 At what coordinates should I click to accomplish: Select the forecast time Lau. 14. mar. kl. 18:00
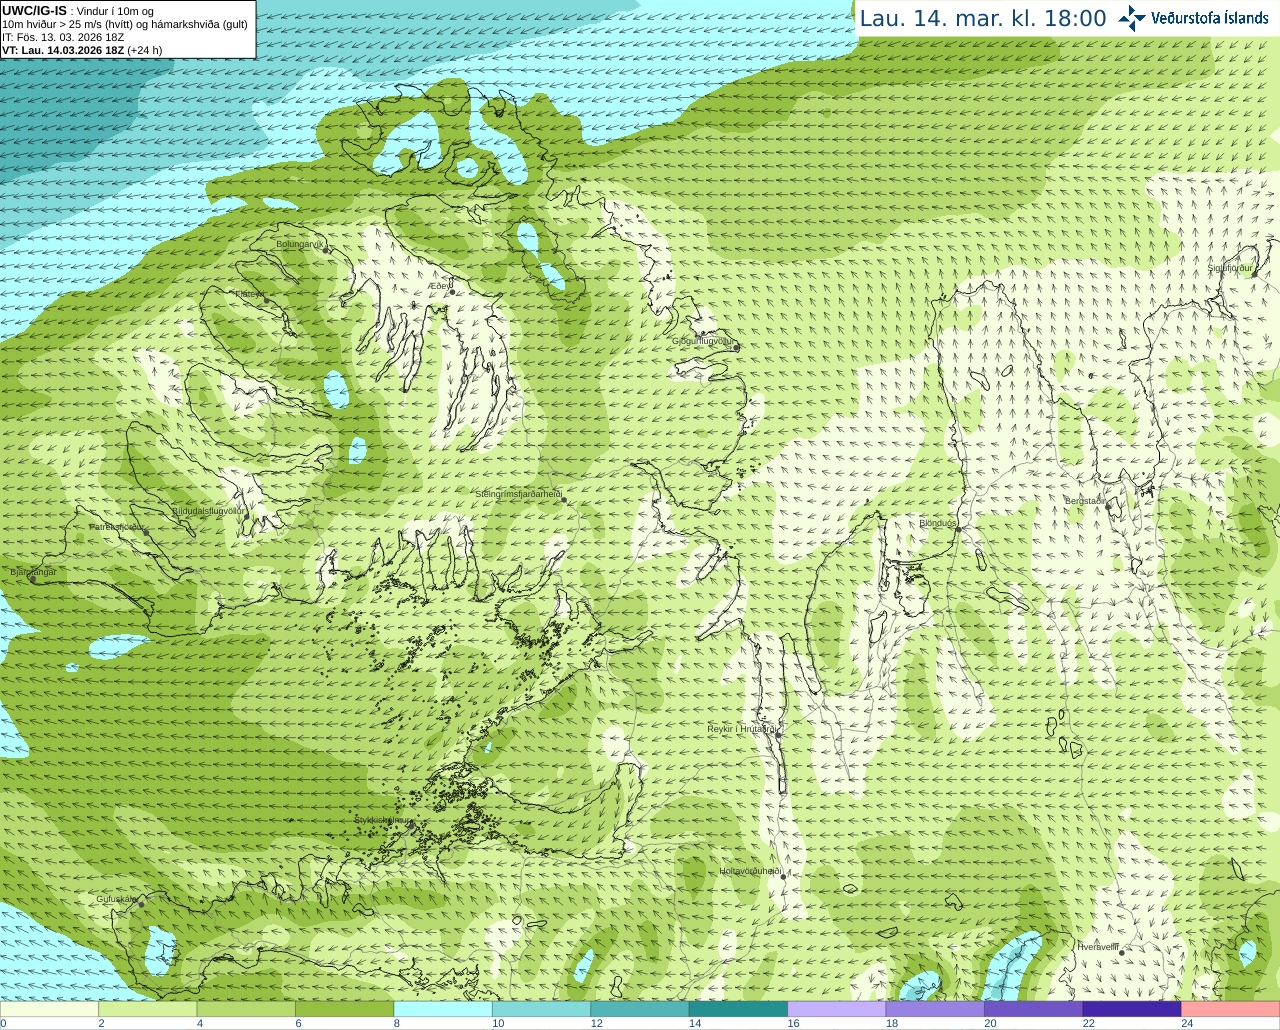(x=983, y=18)
